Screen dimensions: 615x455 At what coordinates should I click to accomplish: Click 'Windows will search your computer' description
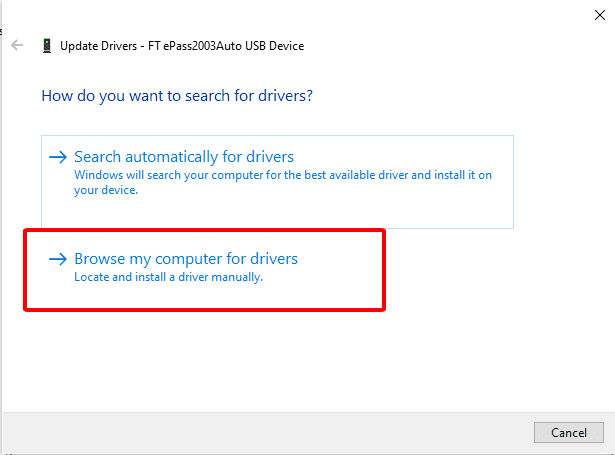point(283,182)
